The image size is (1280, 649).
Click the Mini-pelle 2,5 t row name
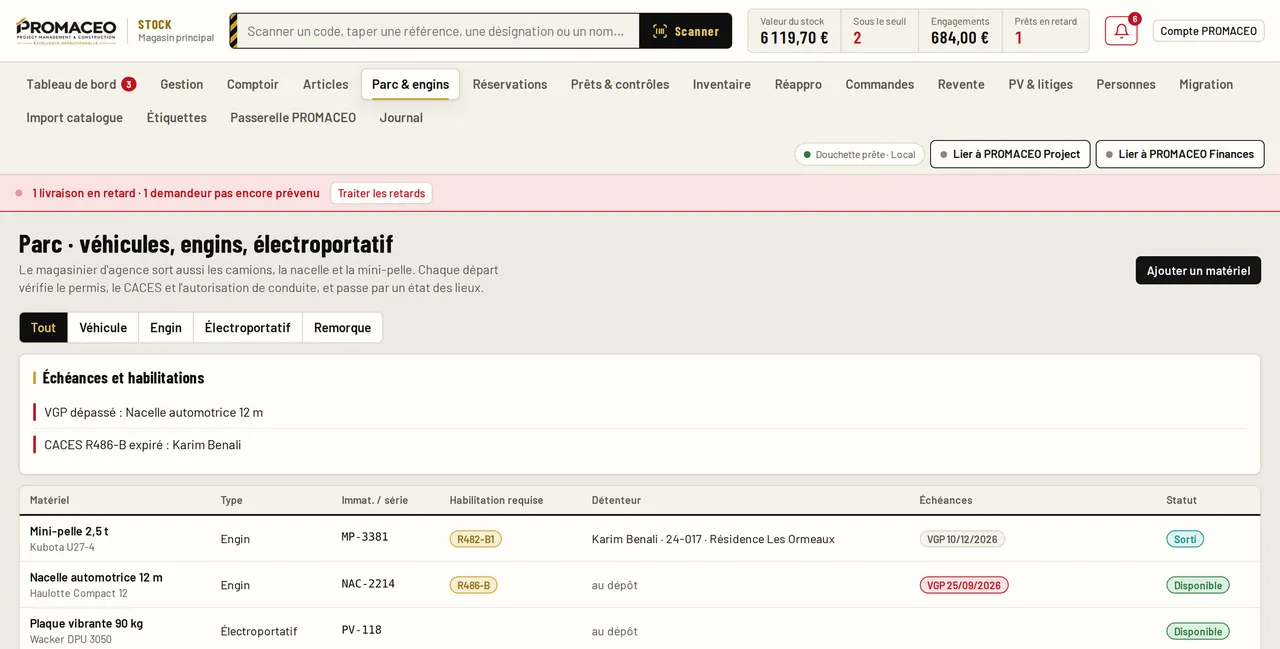pos(69,531)
